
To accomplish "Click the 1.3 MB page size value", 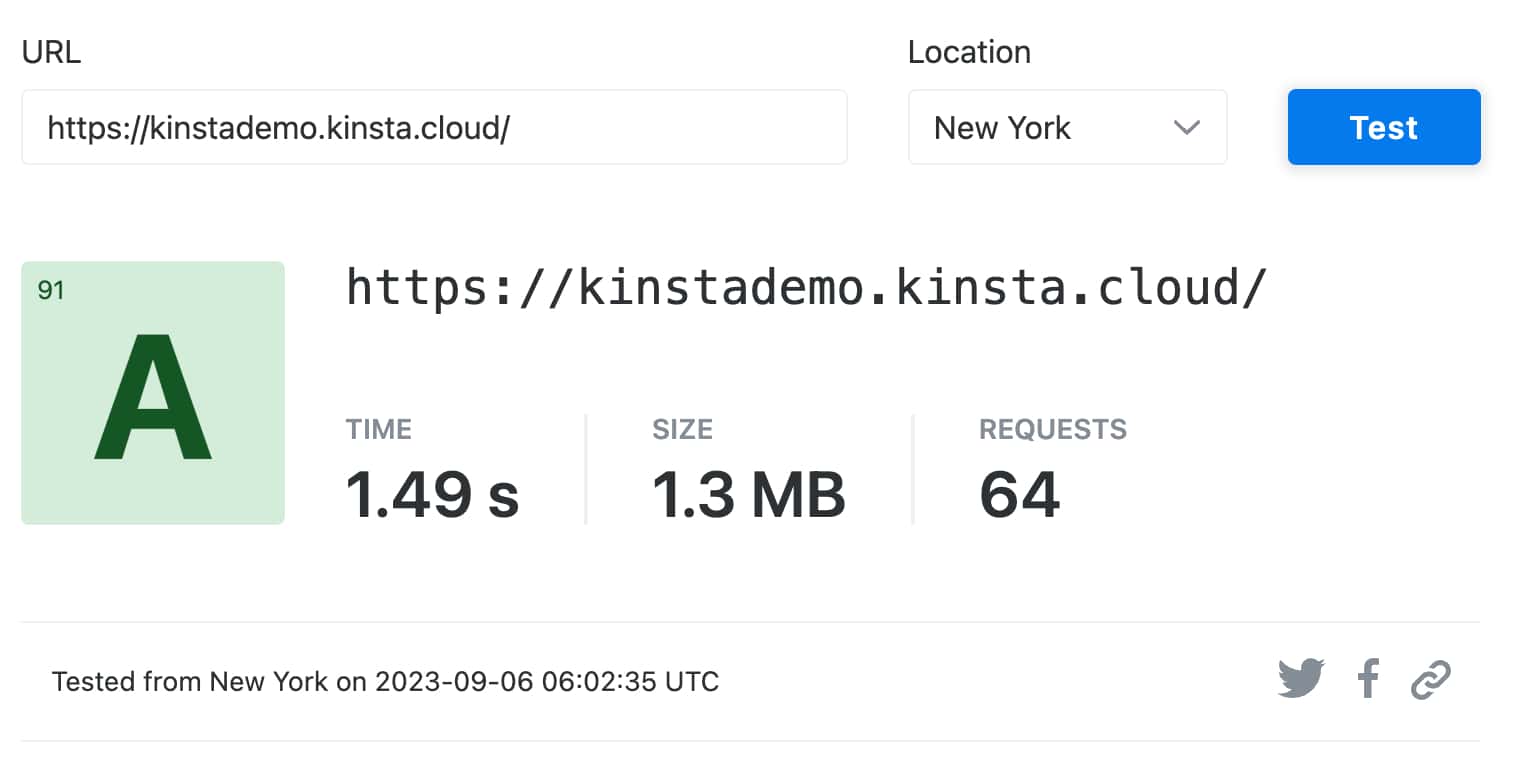I will 749,494.
